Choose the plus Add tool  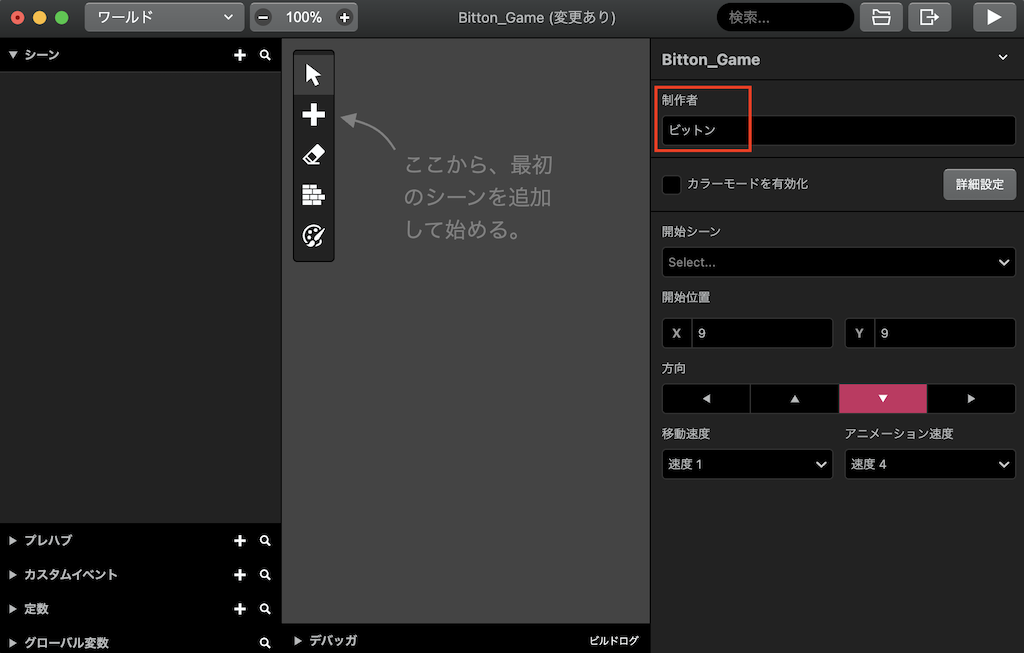pos(313,115)
